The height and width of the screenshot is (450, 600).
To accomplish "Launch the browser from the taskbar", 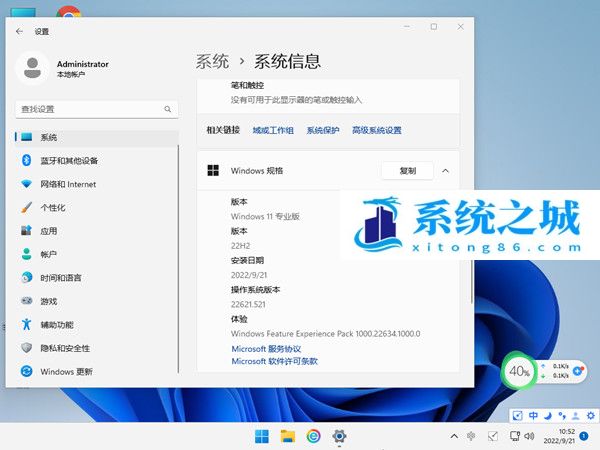I will [313, 436].
